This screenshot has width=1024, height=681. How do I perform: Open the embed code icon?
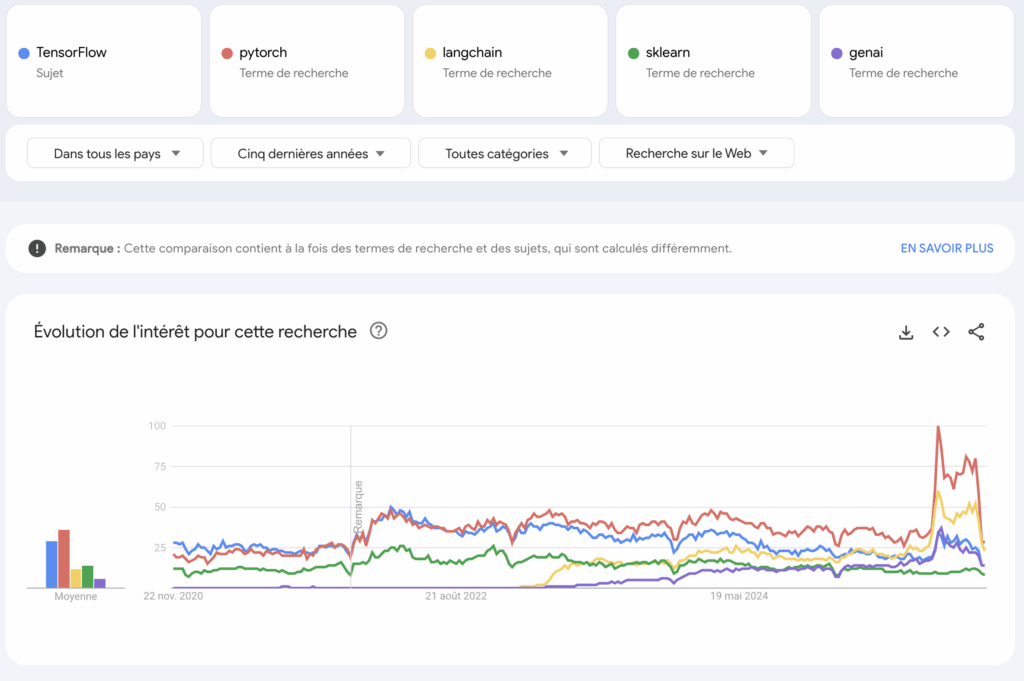tap(941, 333)
